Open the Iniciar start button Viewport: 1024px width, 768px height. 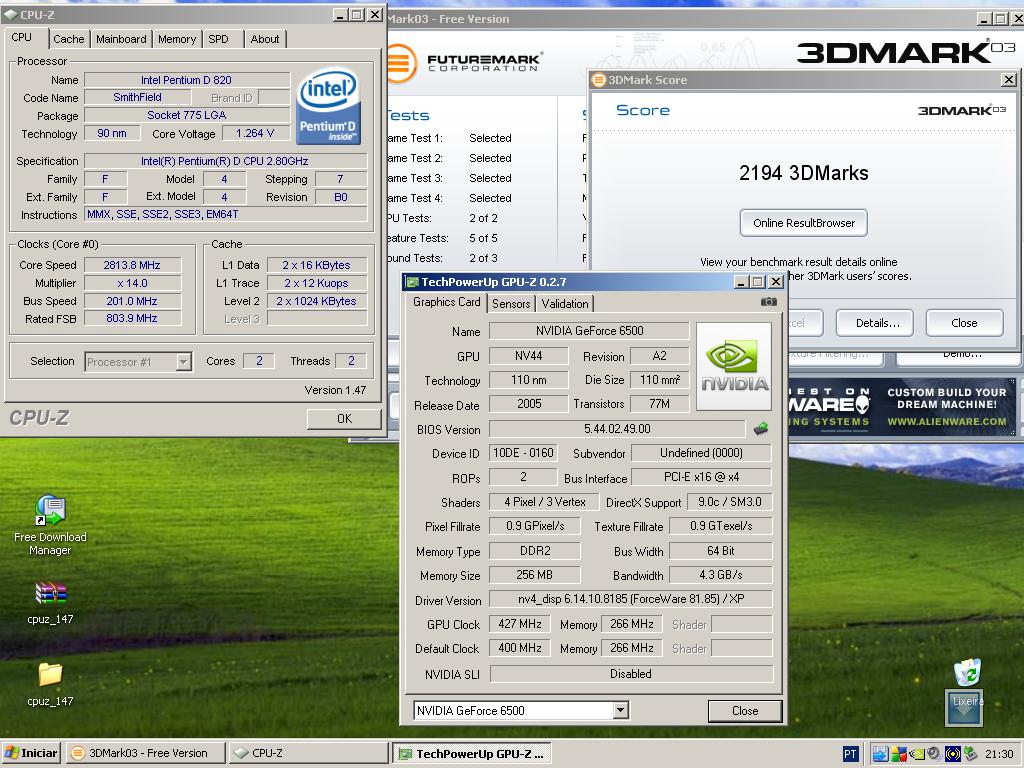pyautogui.click(x=31, y=753)
